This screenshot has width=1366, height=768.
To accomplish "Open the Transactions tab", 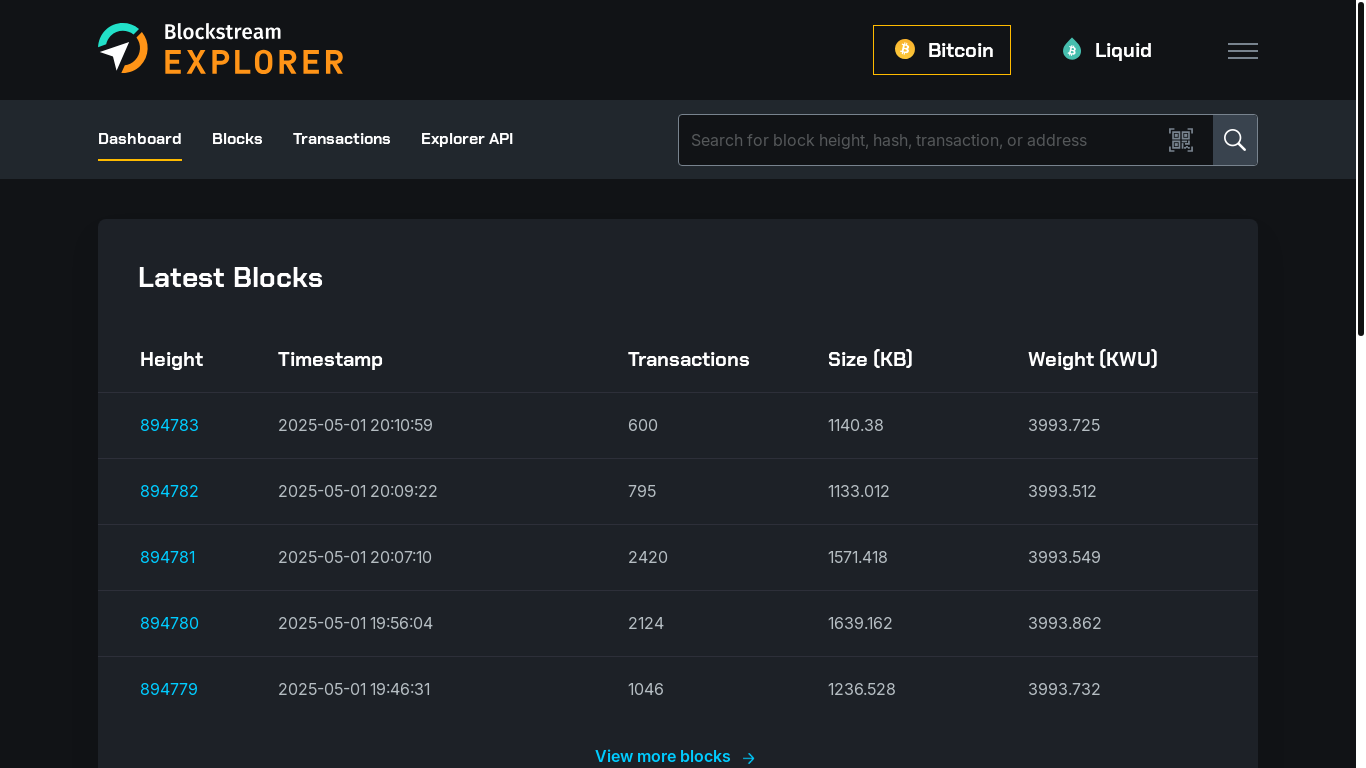I will click(x=342, y=139).
